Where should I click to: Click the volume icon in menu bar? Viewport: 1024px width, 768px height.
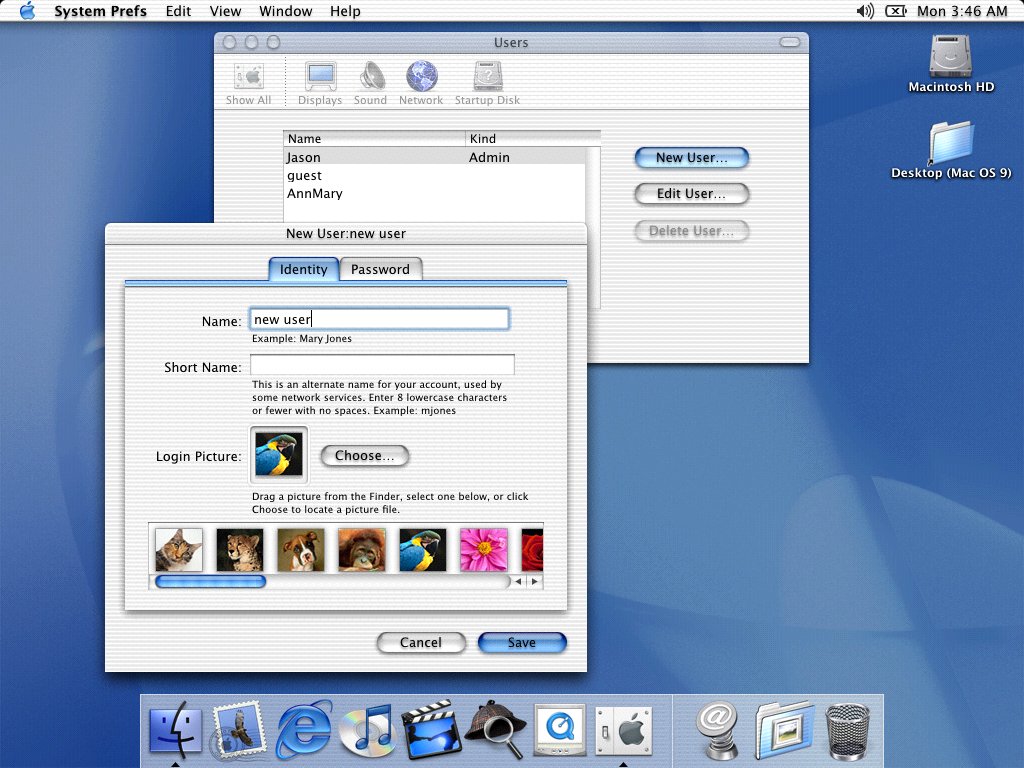(865, 11)
